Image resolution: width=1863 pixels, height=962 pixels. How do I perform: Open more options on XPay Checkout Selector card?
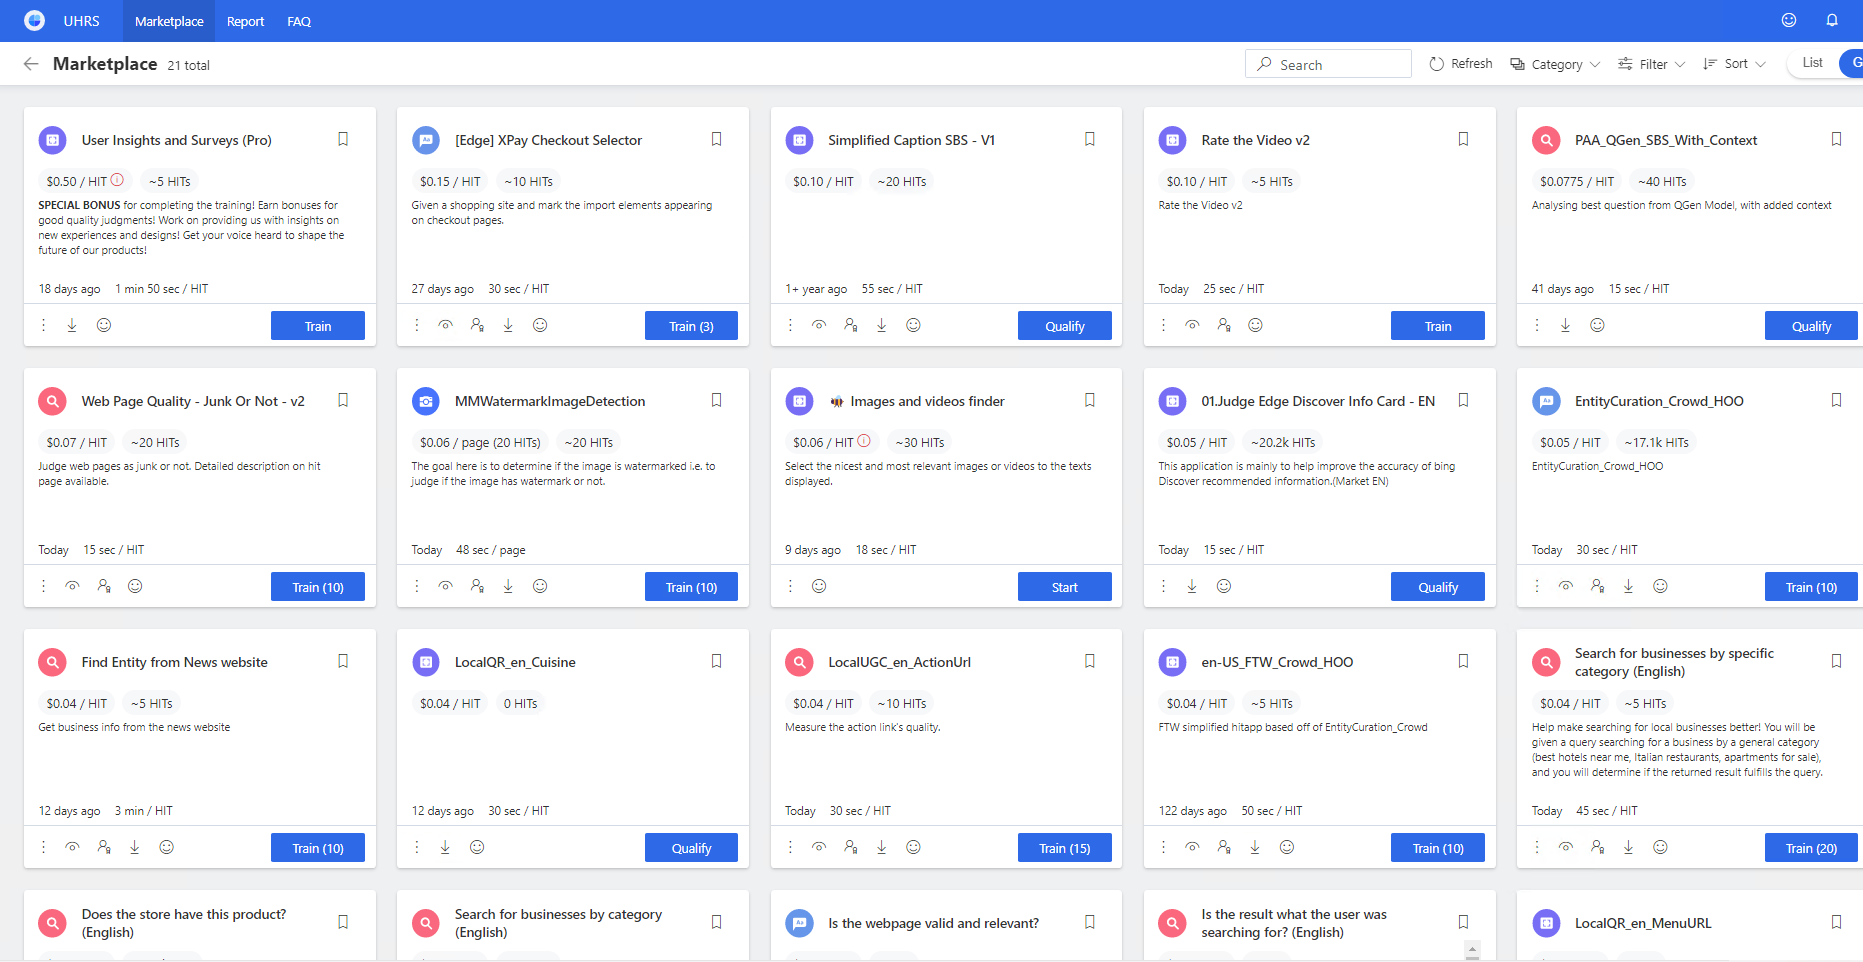point(417,325)
